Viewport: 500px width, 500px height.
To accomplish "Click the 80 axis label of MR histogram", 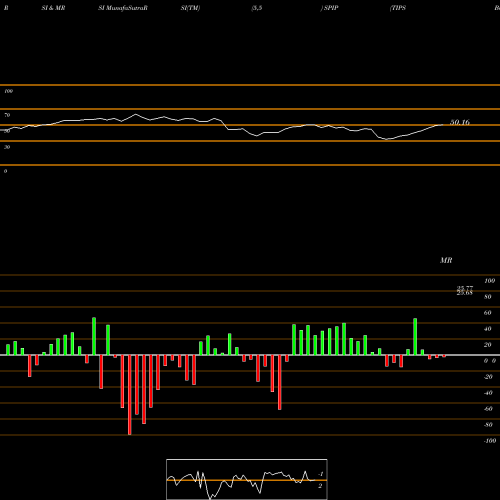I will click(487, 297).
